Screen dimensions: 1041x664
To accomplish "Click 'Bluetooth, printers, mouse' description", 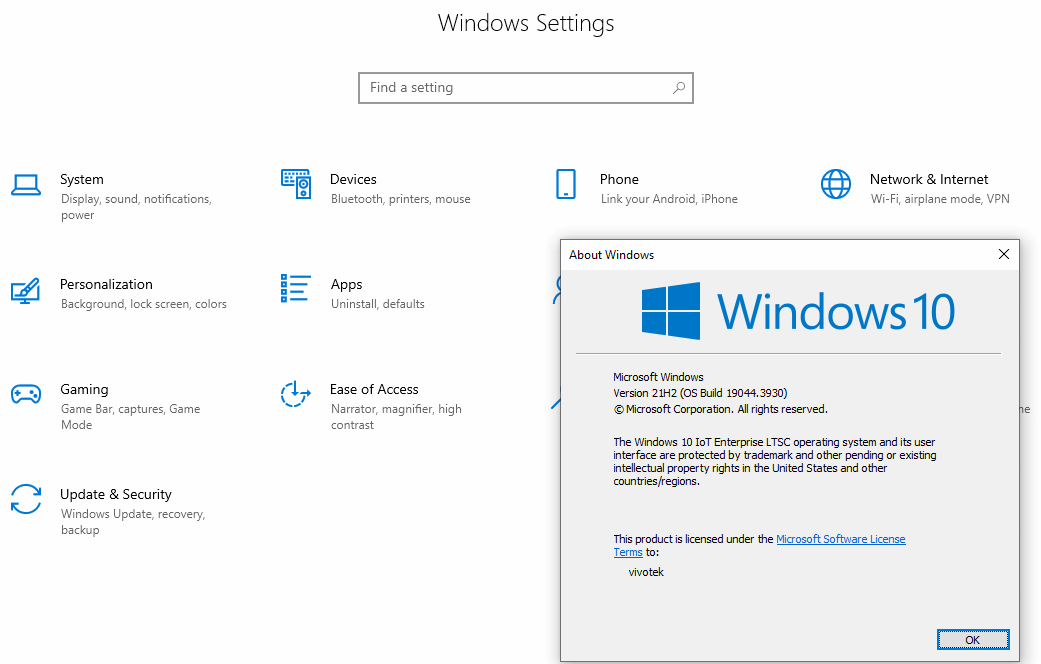I will coord(401,199).
